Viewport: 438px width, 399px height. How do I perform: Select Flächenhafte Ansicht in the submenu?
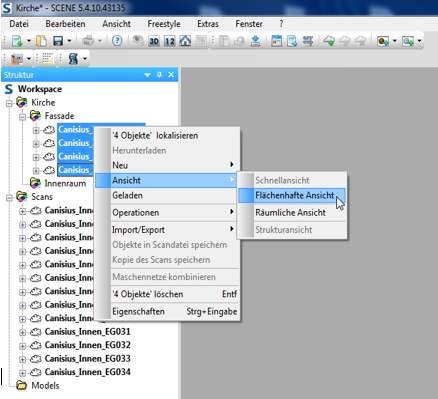(x=292, y=195)
